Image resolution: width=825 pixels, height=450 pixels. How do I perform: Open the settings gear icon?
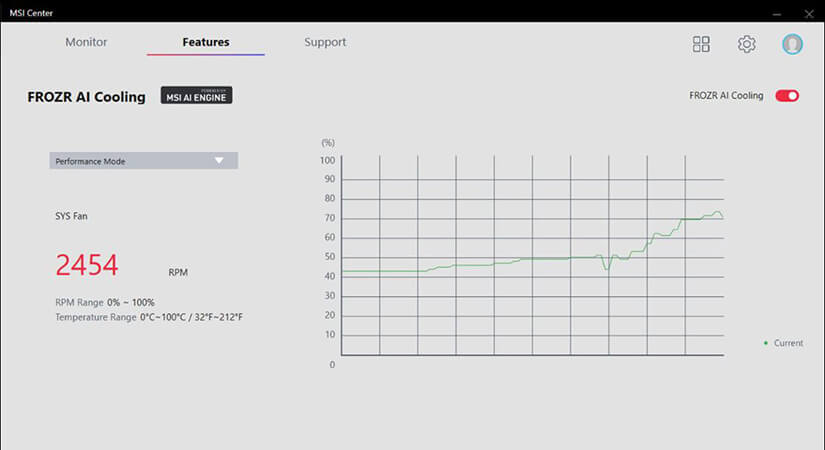pyautogui.click(x=746, y=44)
